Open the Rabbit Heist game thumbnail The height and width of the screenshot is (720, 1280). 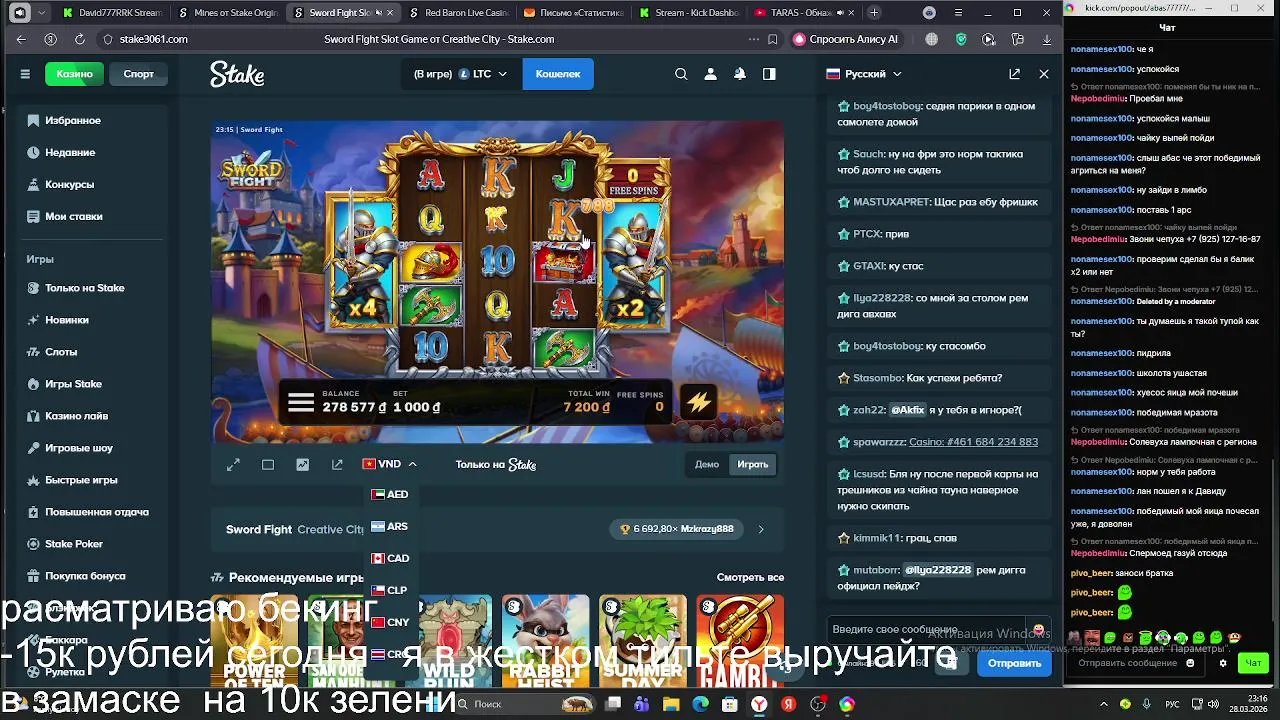[546, 641]
